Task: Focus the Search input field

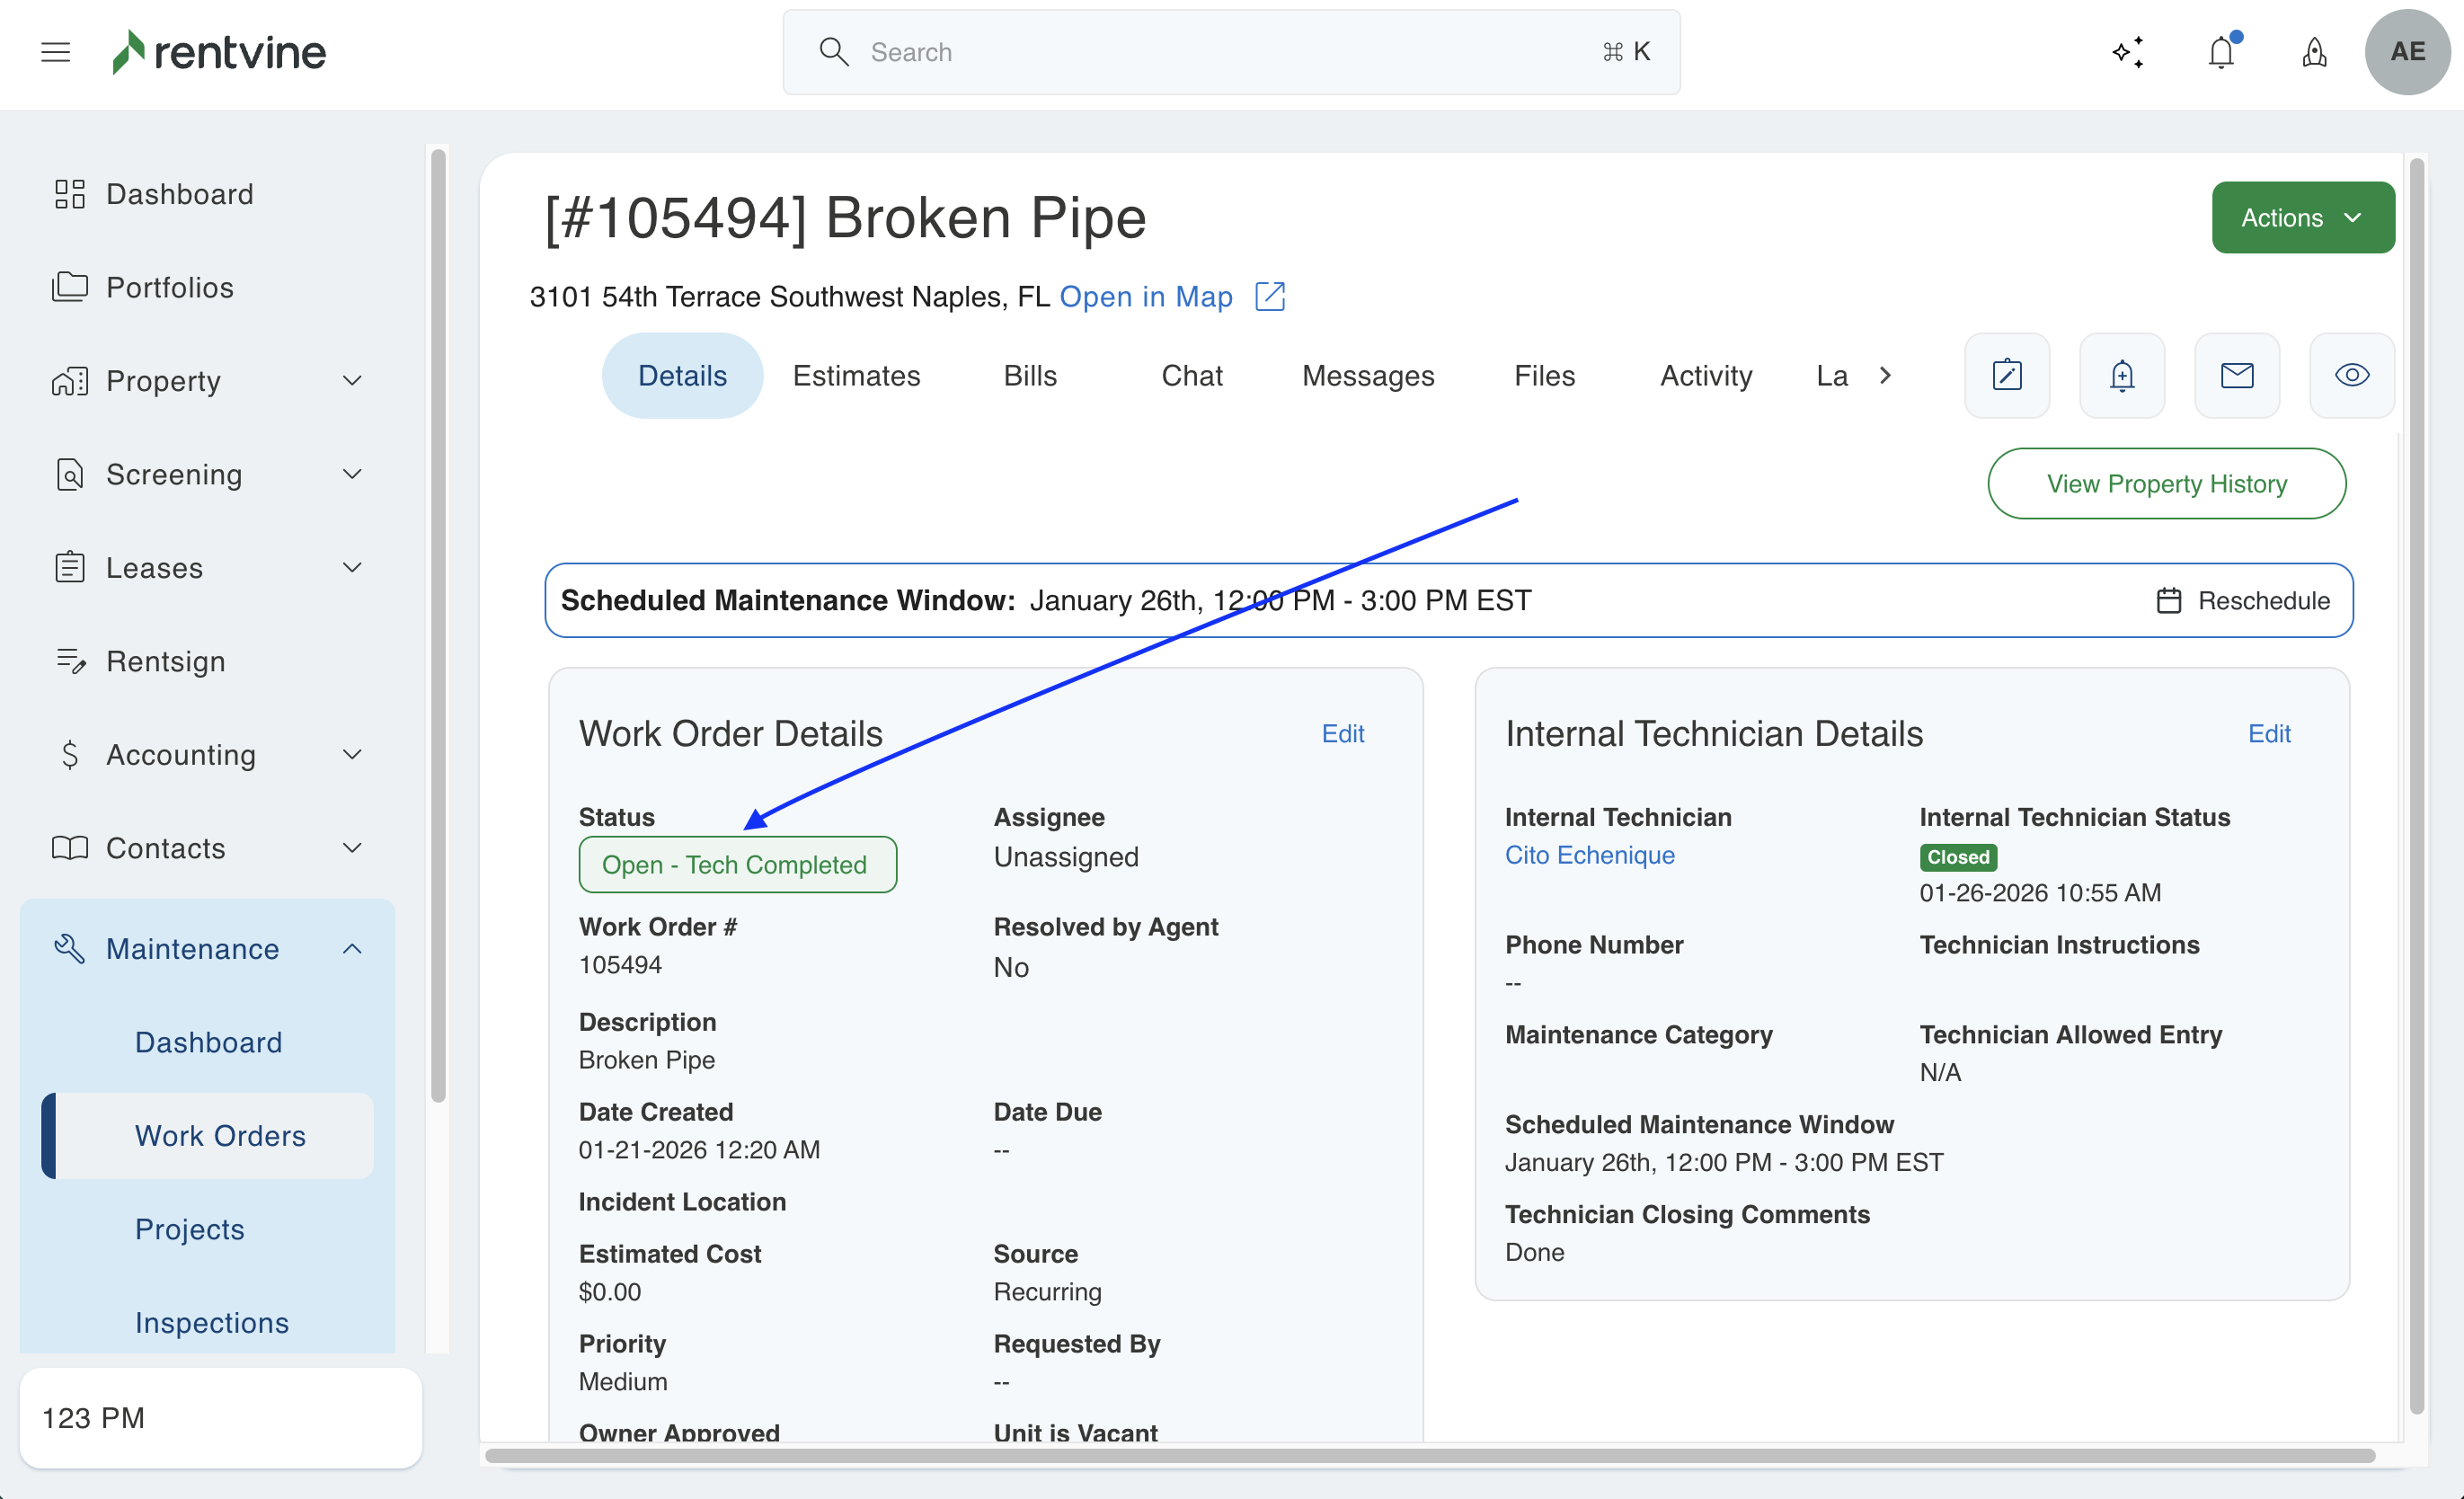Action: coord(1230,52)
